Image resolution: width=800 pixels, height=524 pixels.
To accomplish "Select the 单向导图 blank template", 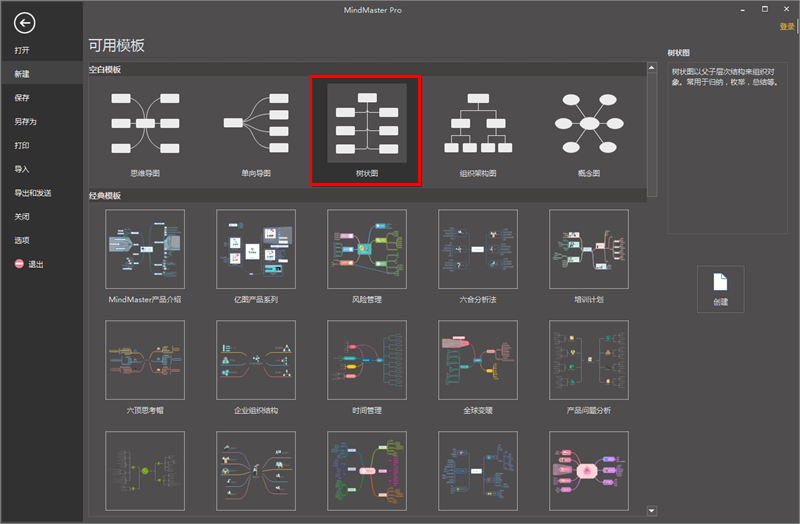I will pos(256,123).
